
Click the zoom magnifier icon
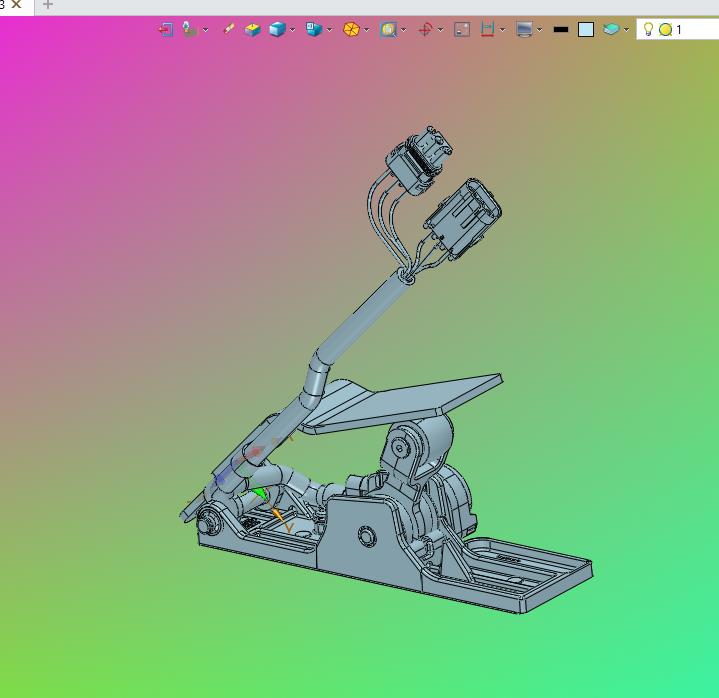click(x=388, y=30)
